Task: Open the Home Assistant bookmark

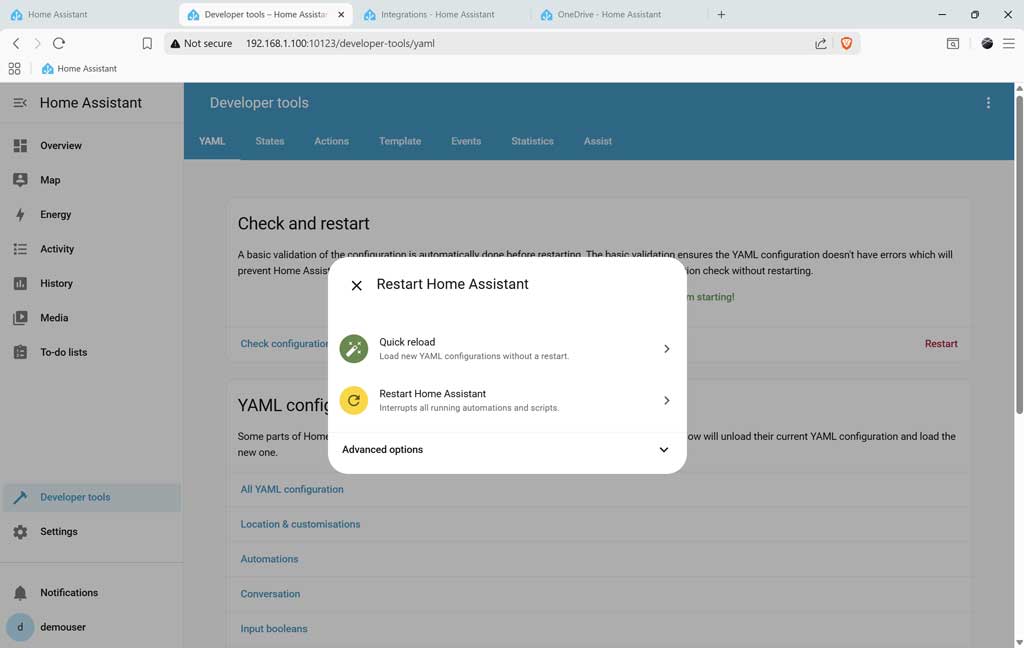Action: click(79, 69)
